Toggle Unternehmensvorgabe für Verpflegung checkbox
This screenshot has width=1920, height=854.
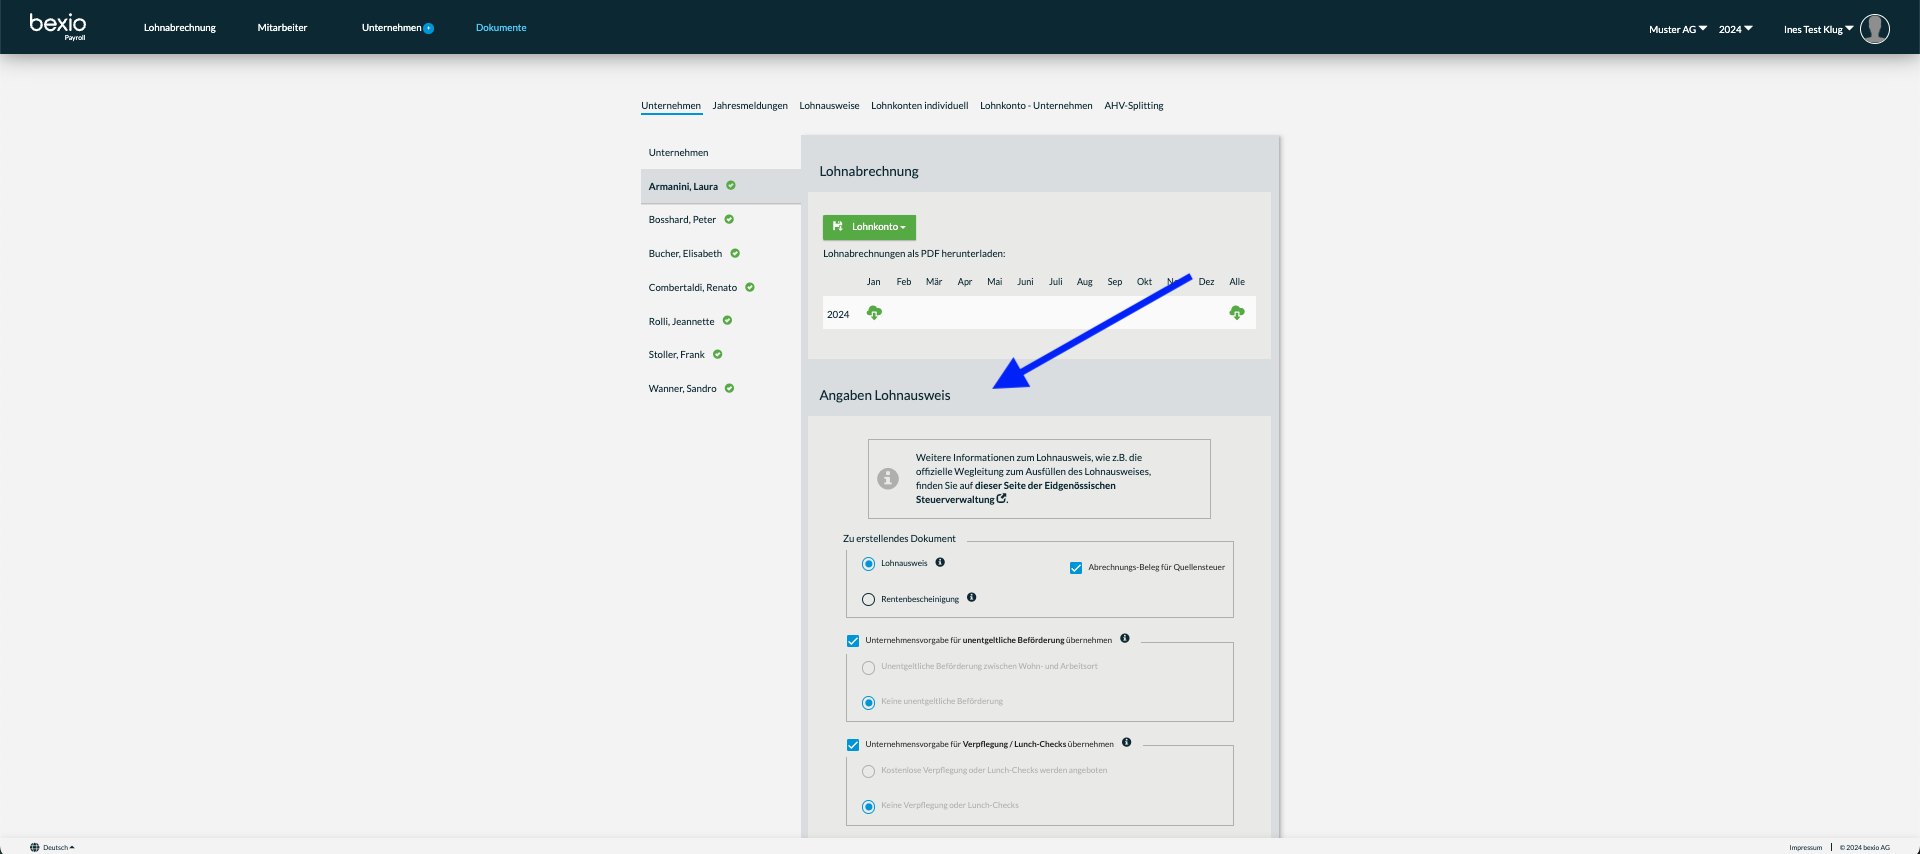click(853, 745)
